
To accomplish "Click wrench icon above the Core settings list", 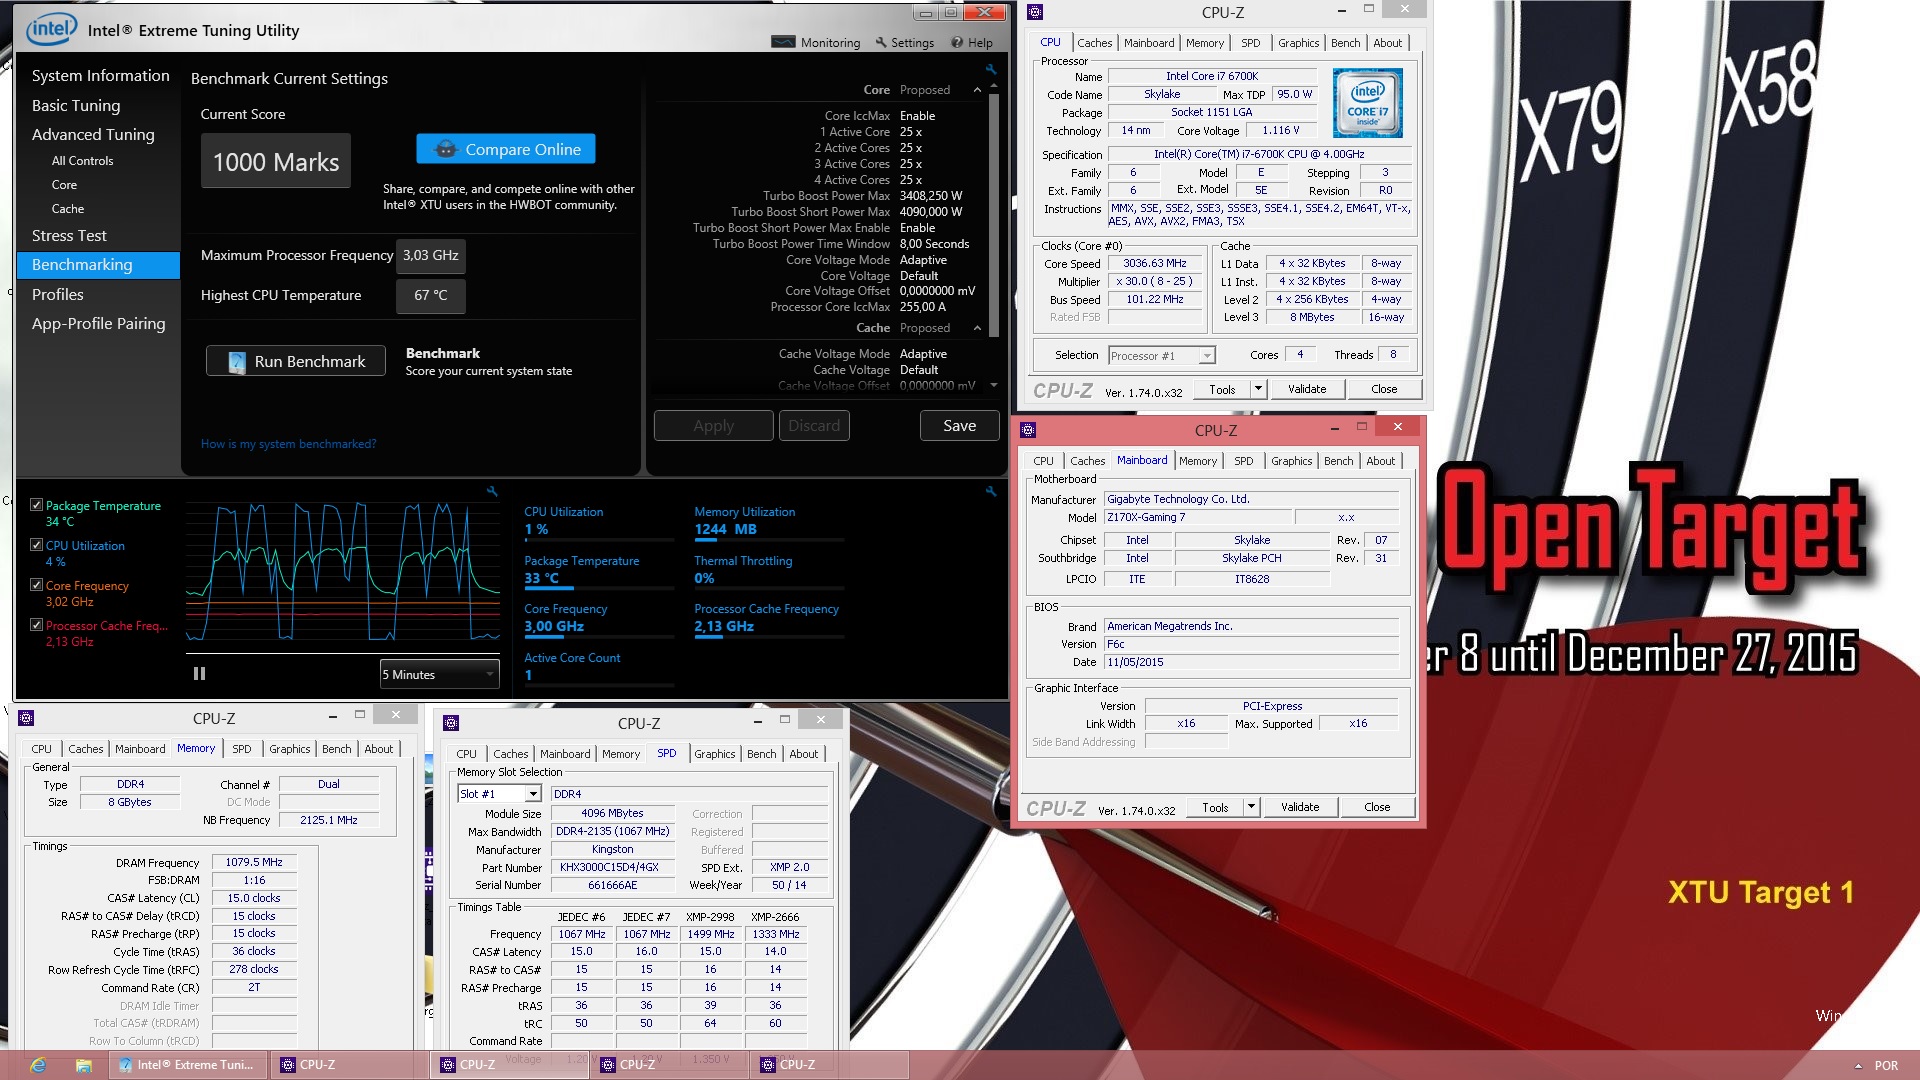I will click(990, 69).
